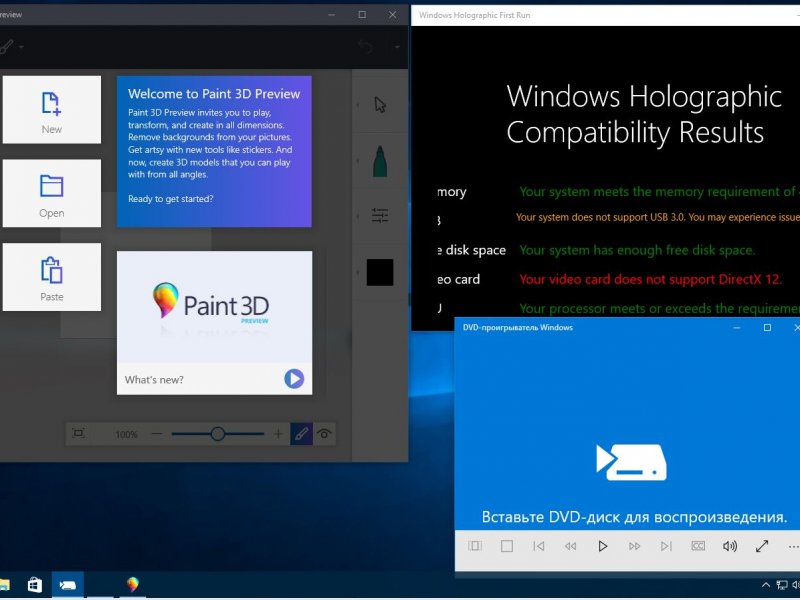Pick the marker pen tool in Paint 3D sidebar

click(380, 161)
